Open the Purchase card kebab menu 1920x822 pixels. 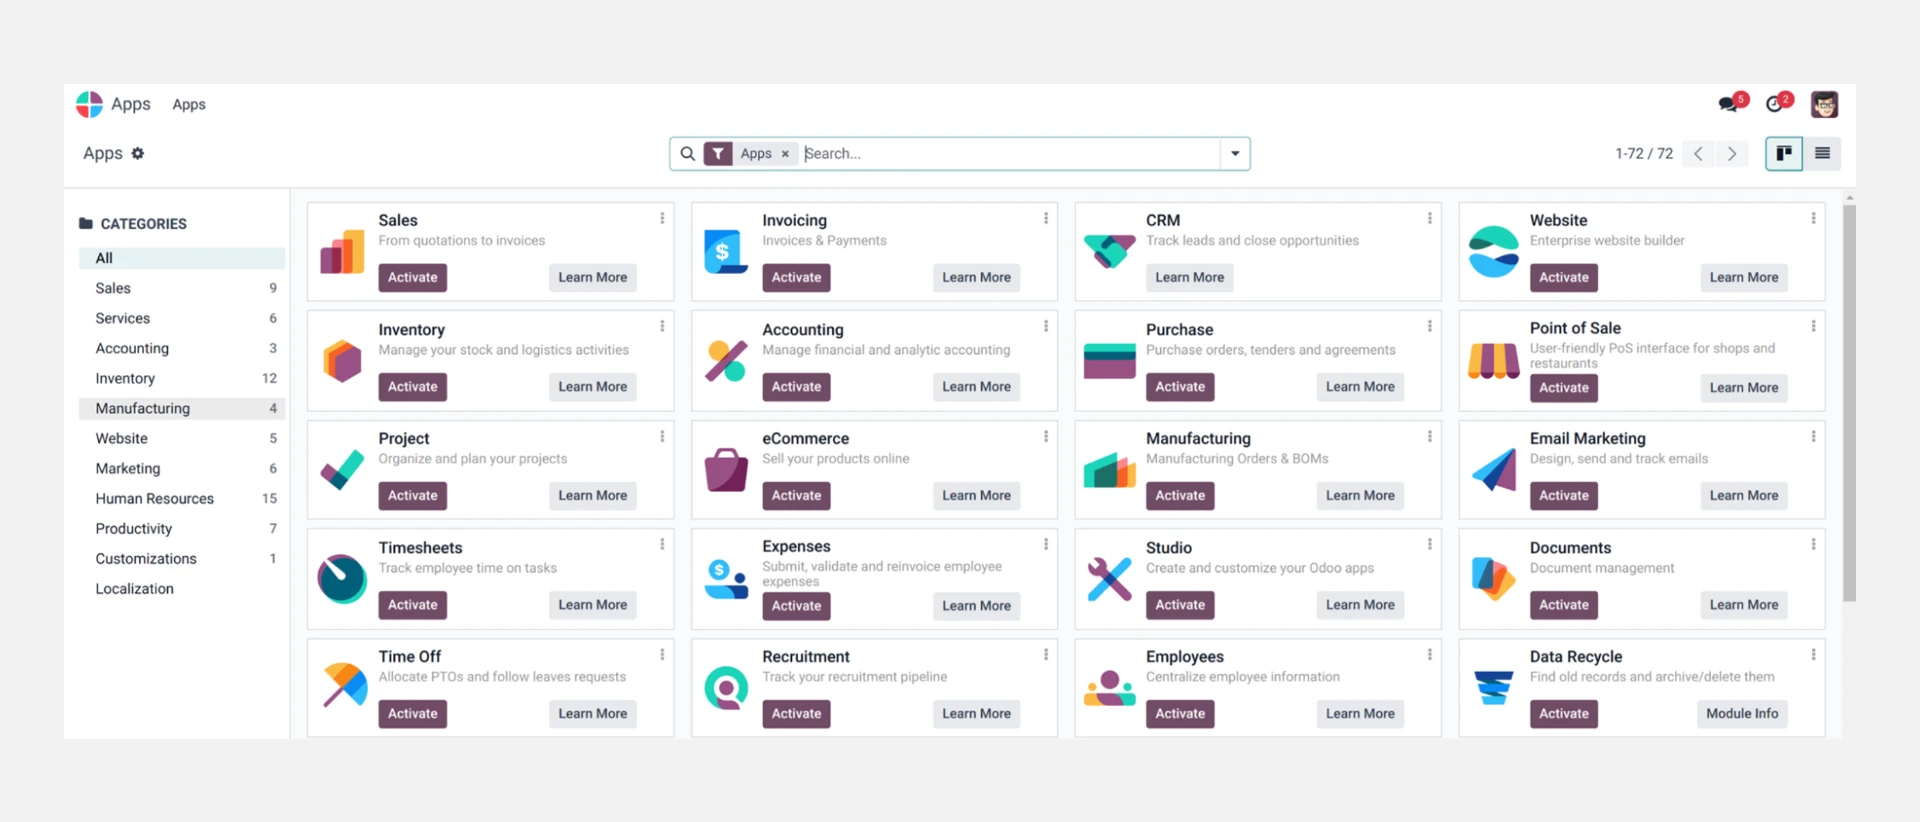pos(1430,326)
